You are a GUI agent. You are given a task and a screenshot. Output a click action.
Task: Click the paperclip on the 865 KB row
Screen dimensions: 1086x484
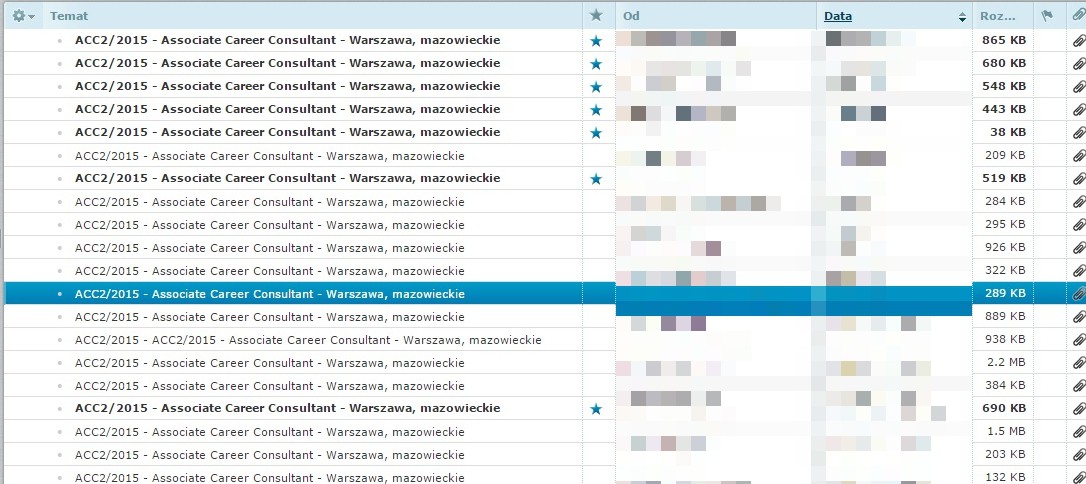pos(1078,41)
